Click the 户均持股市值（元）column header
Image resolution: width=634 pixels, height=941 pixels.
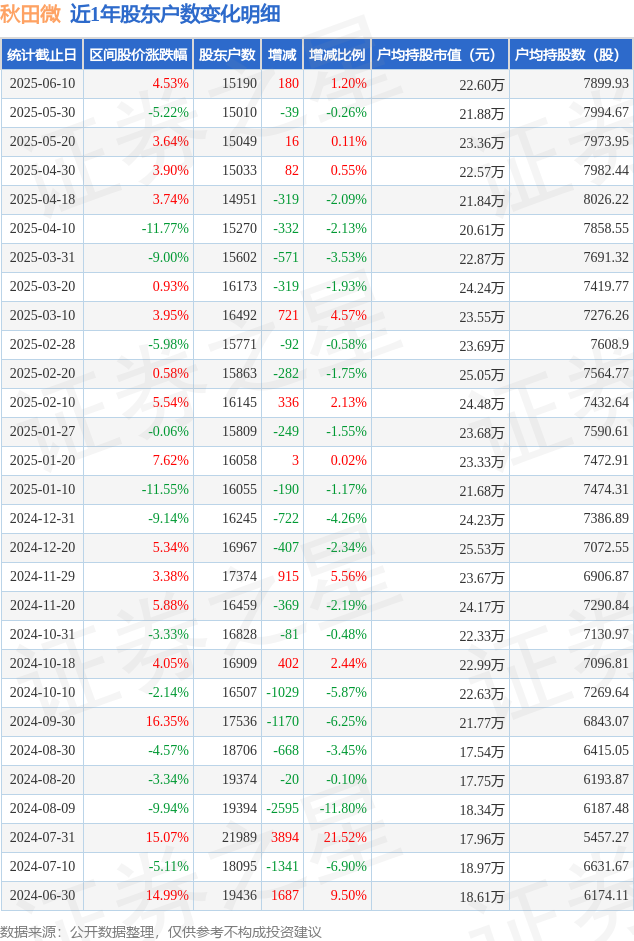pyautogui.click(x=440, y=55)
